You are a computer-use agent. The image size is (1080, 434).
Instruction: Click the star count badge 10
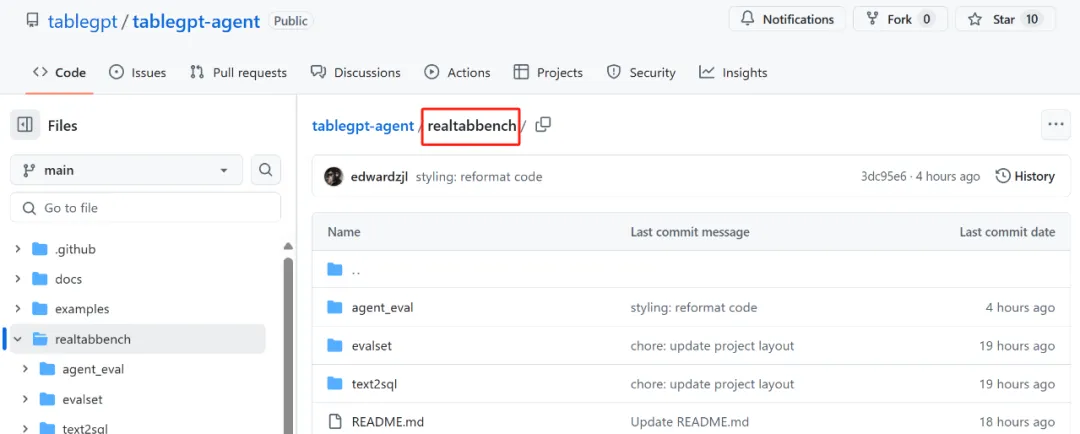pyautogui.click(x=1031, y=19)
